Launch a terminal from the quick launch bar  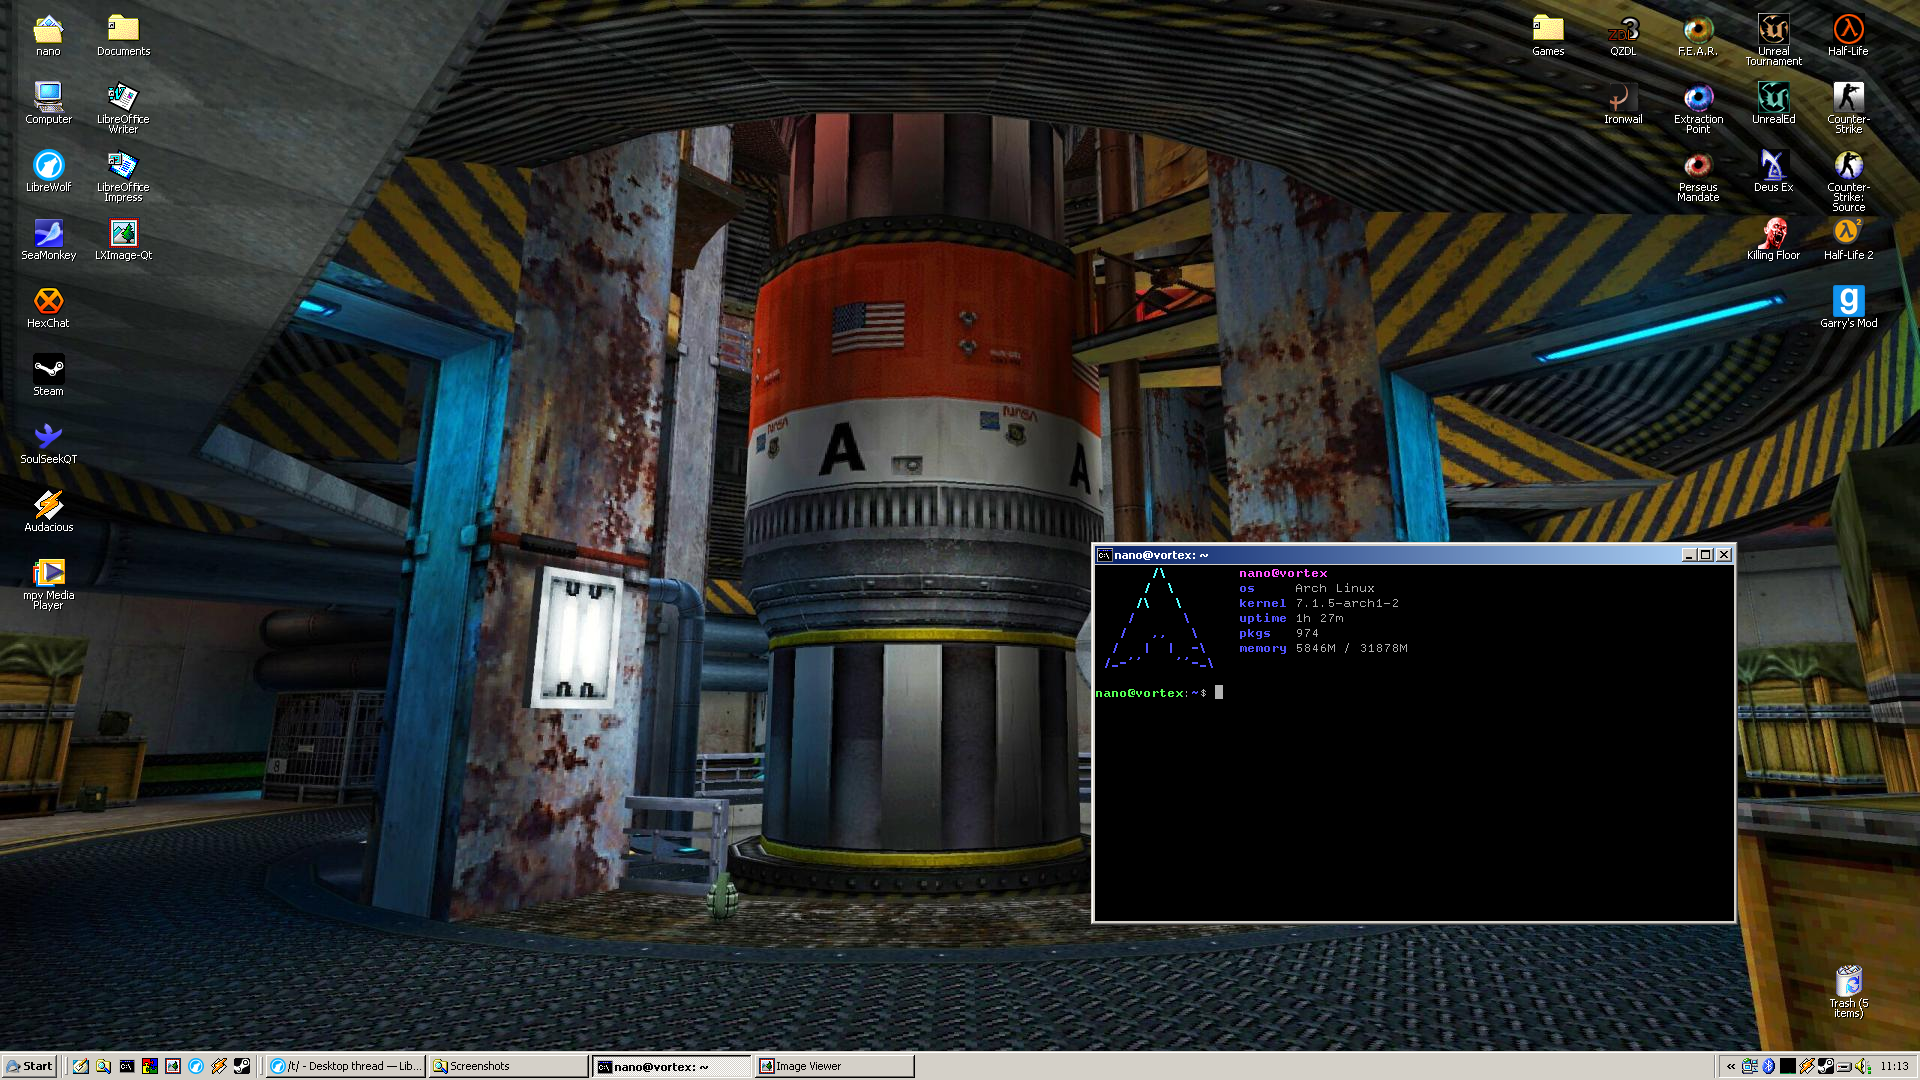(127, 1066)
